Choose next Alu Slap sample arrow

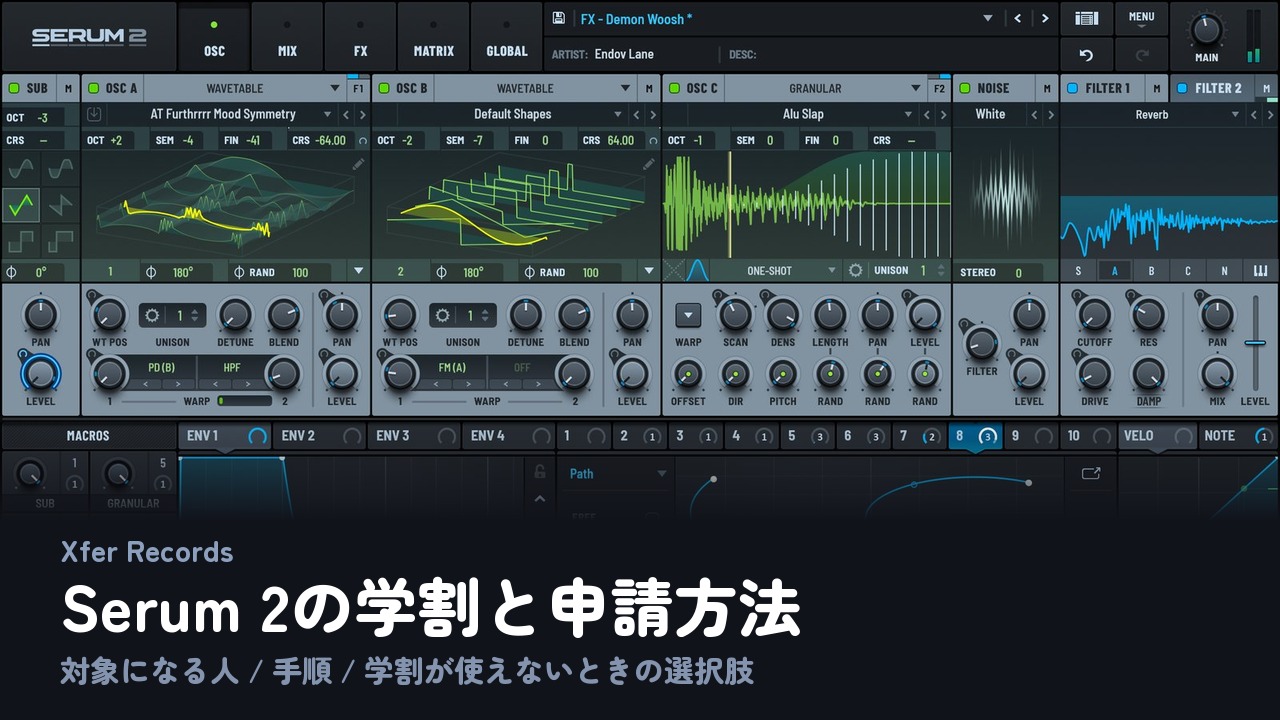click(943, 114)
